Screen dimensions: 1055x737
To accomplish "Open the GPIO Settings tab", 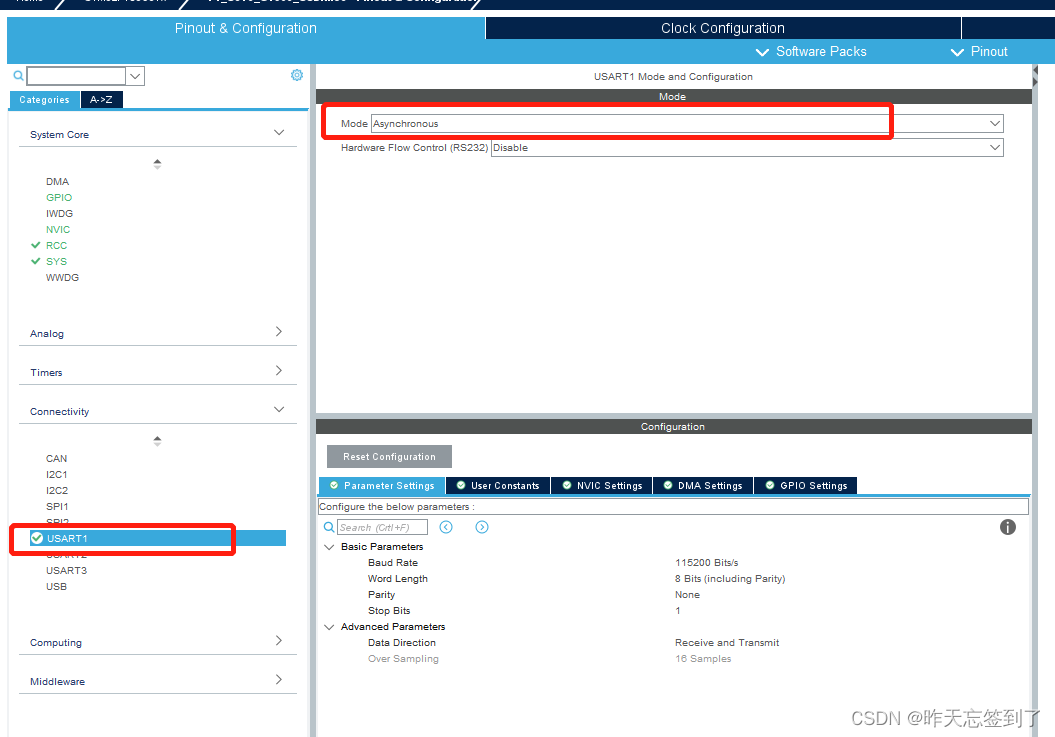I will [x=806, y=485].
